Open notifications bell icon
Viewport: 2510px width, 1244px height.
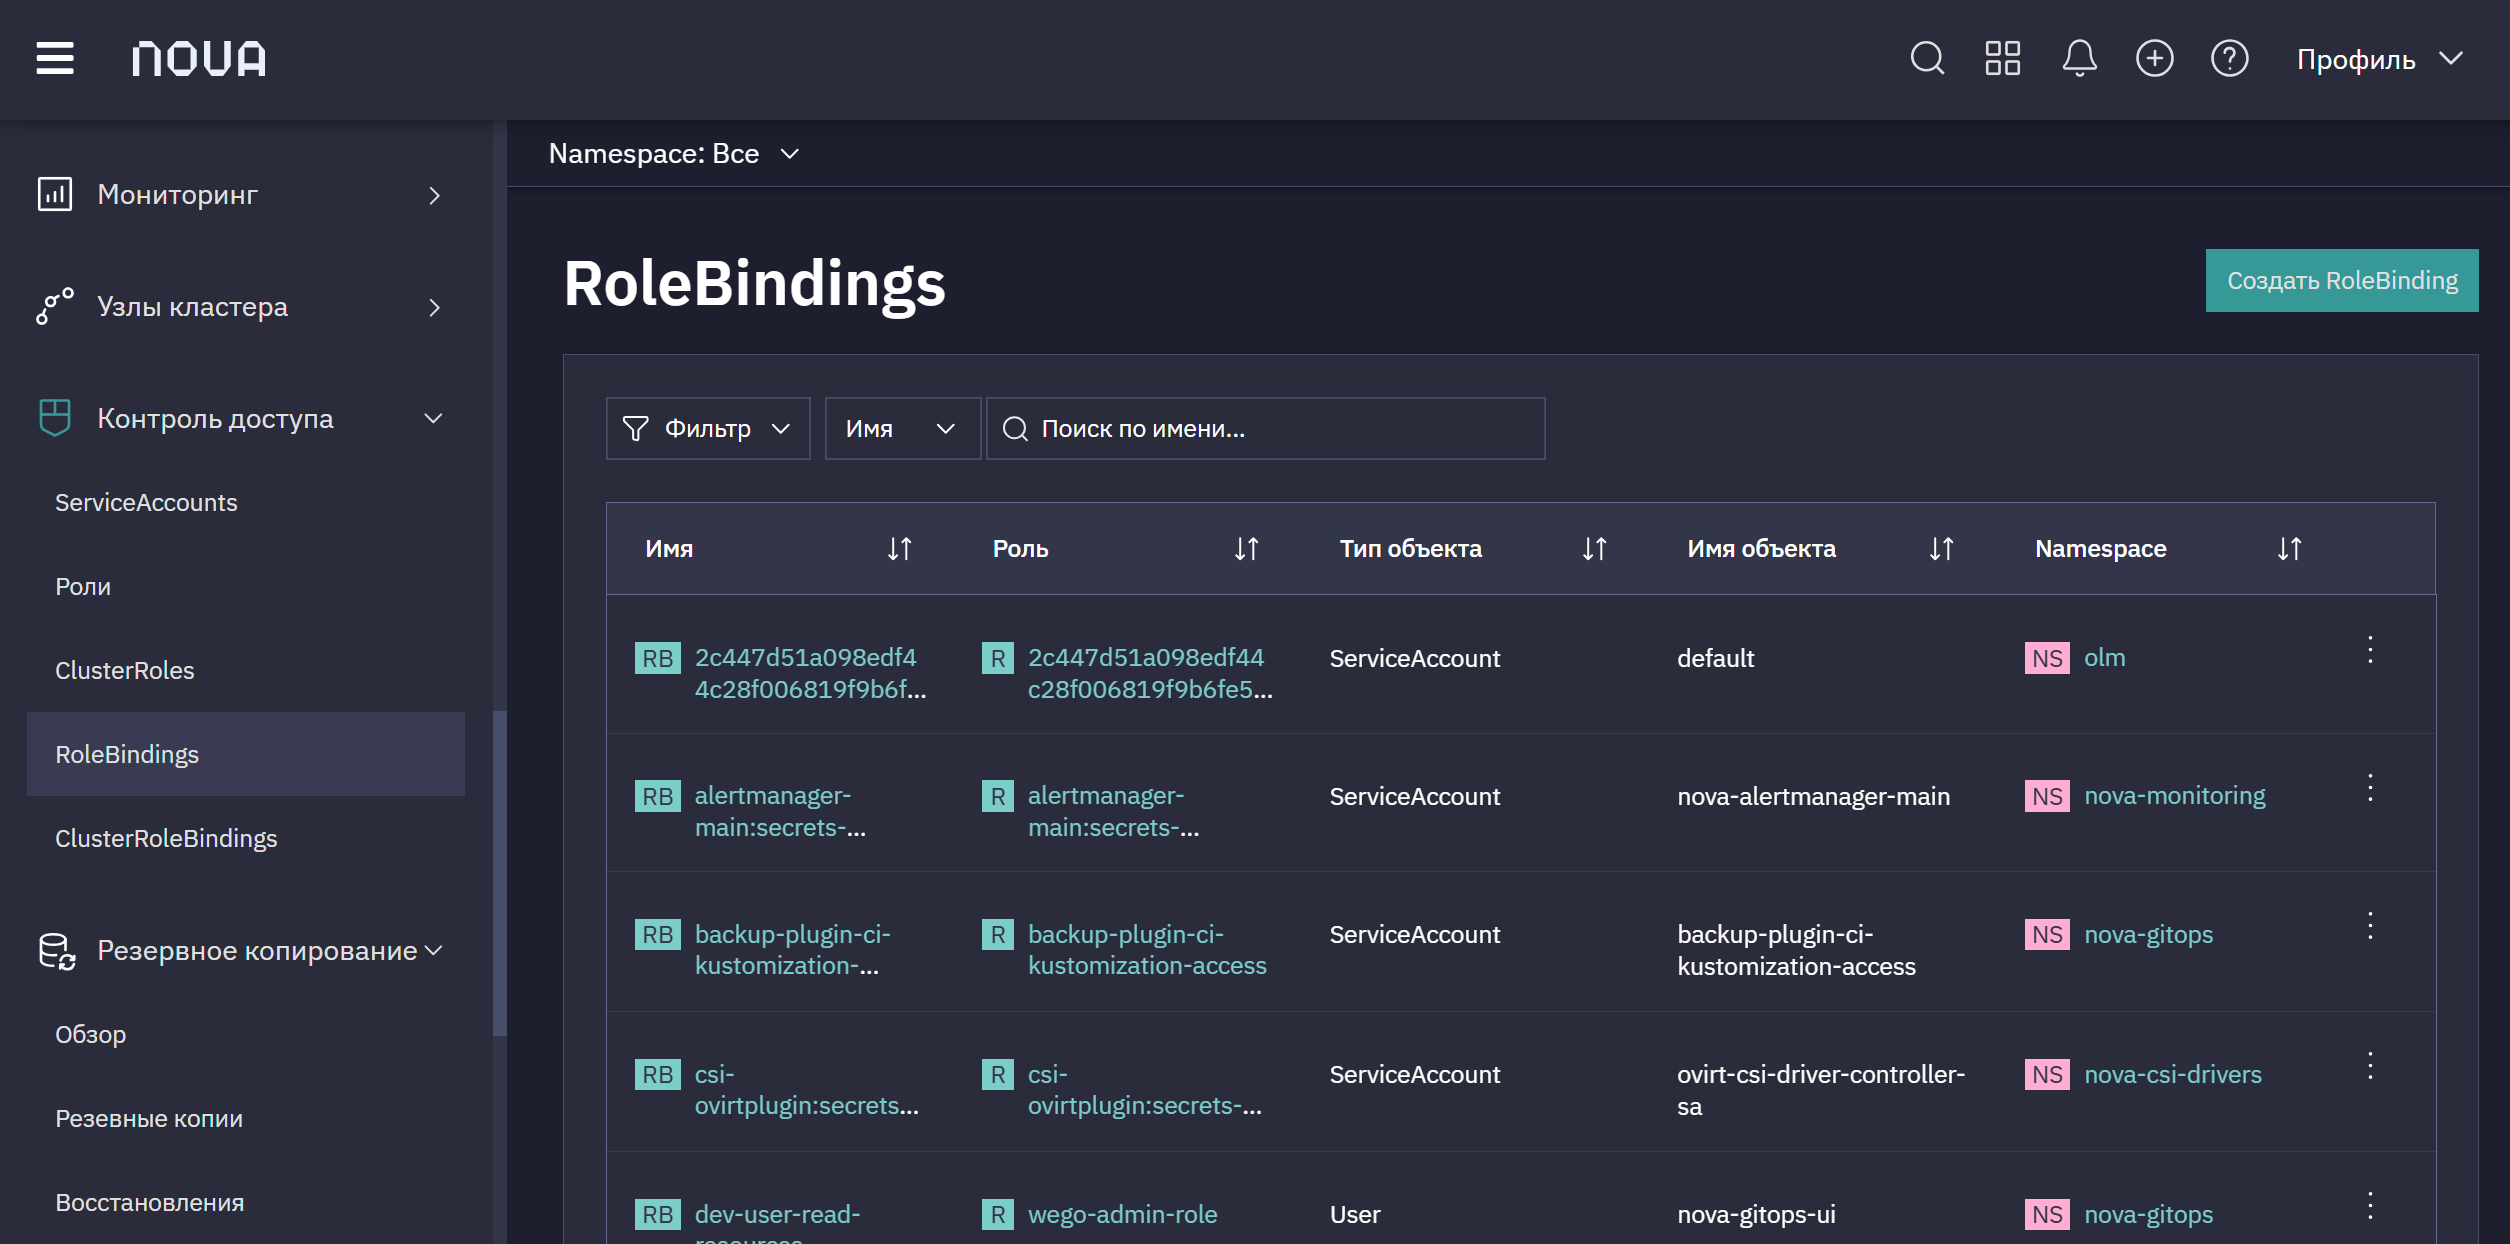[x=2079, y=58]
